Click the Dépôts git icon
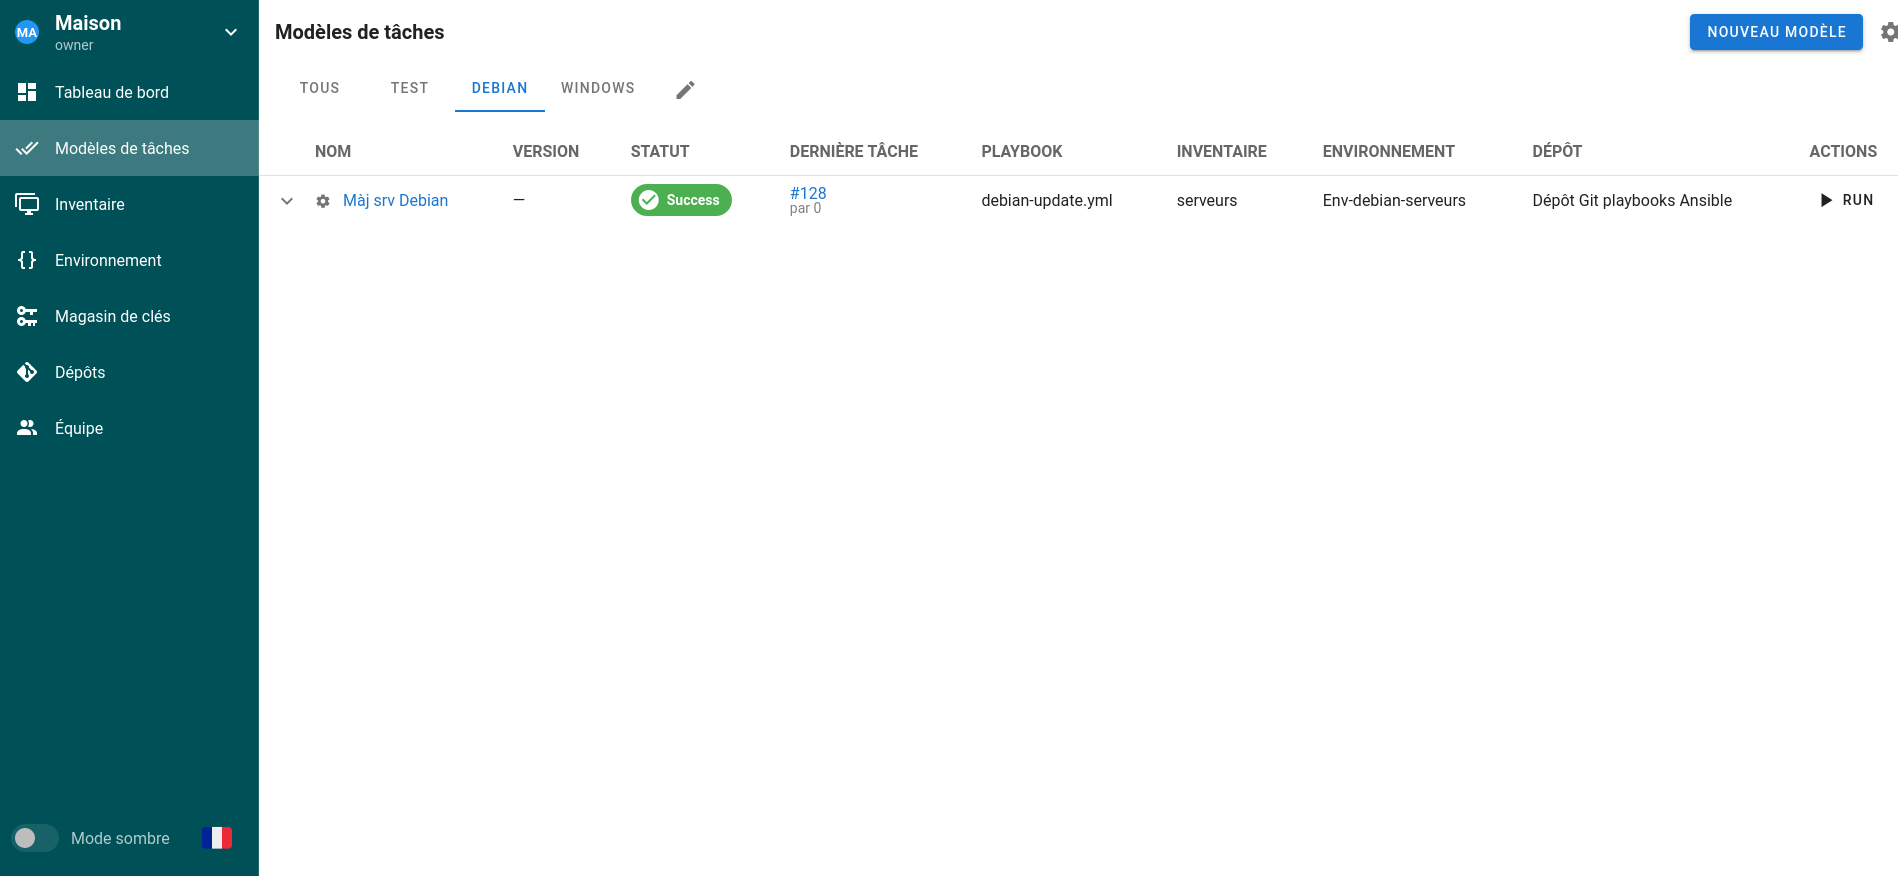This screenshot has height=876, width=1898. pos(27,372)
